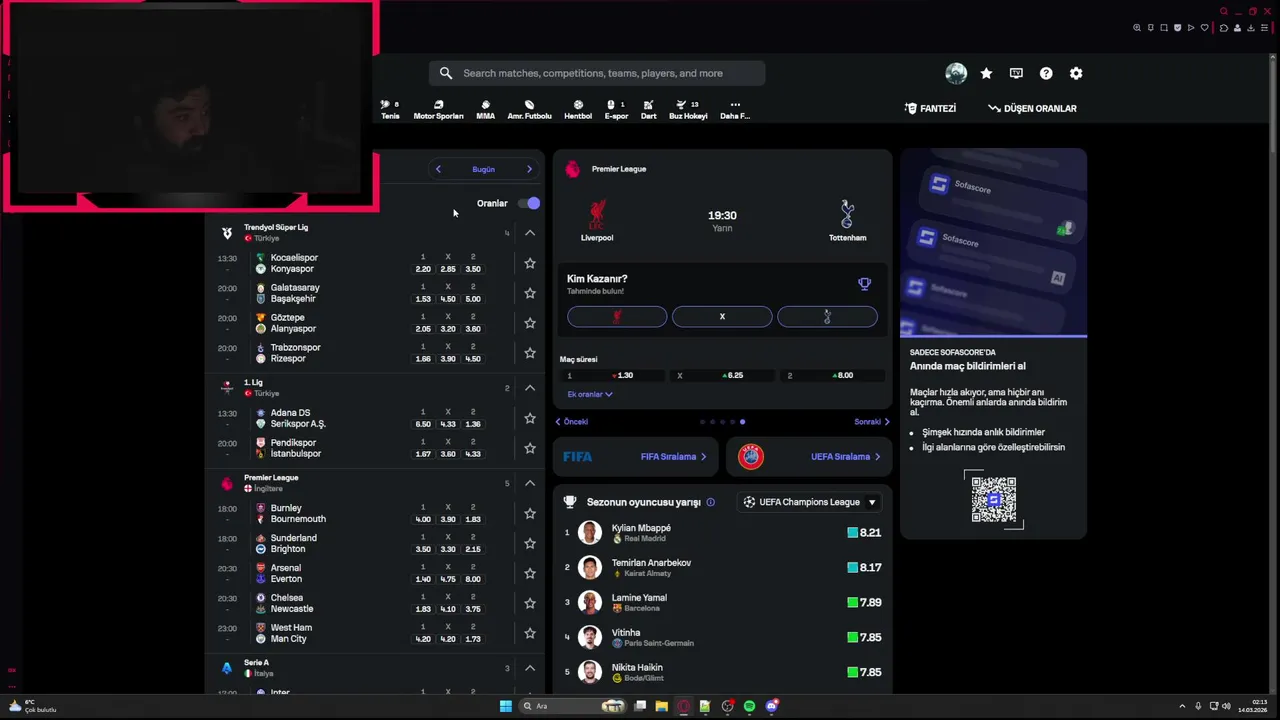Open the Motor Sporları category
The image size is (1280, 720).
(438, 110)
